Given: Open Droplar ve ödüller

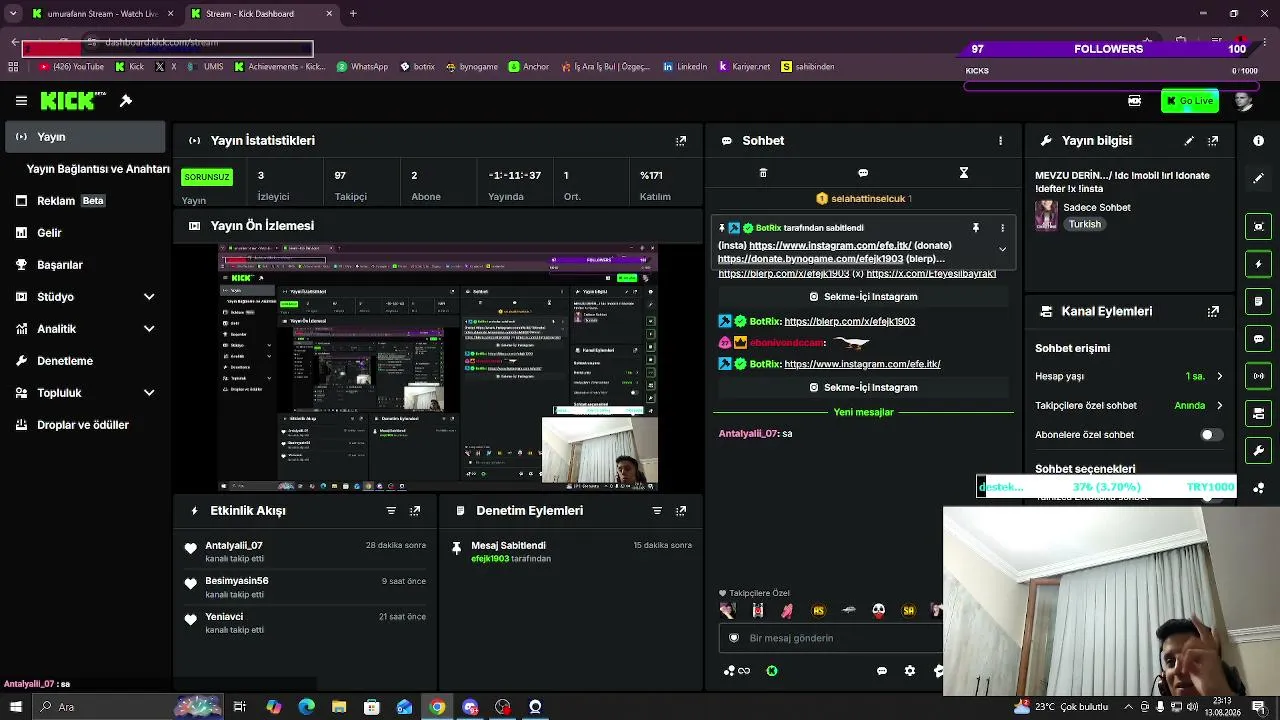Looking at the screenshot, I should tap(85, 425).
